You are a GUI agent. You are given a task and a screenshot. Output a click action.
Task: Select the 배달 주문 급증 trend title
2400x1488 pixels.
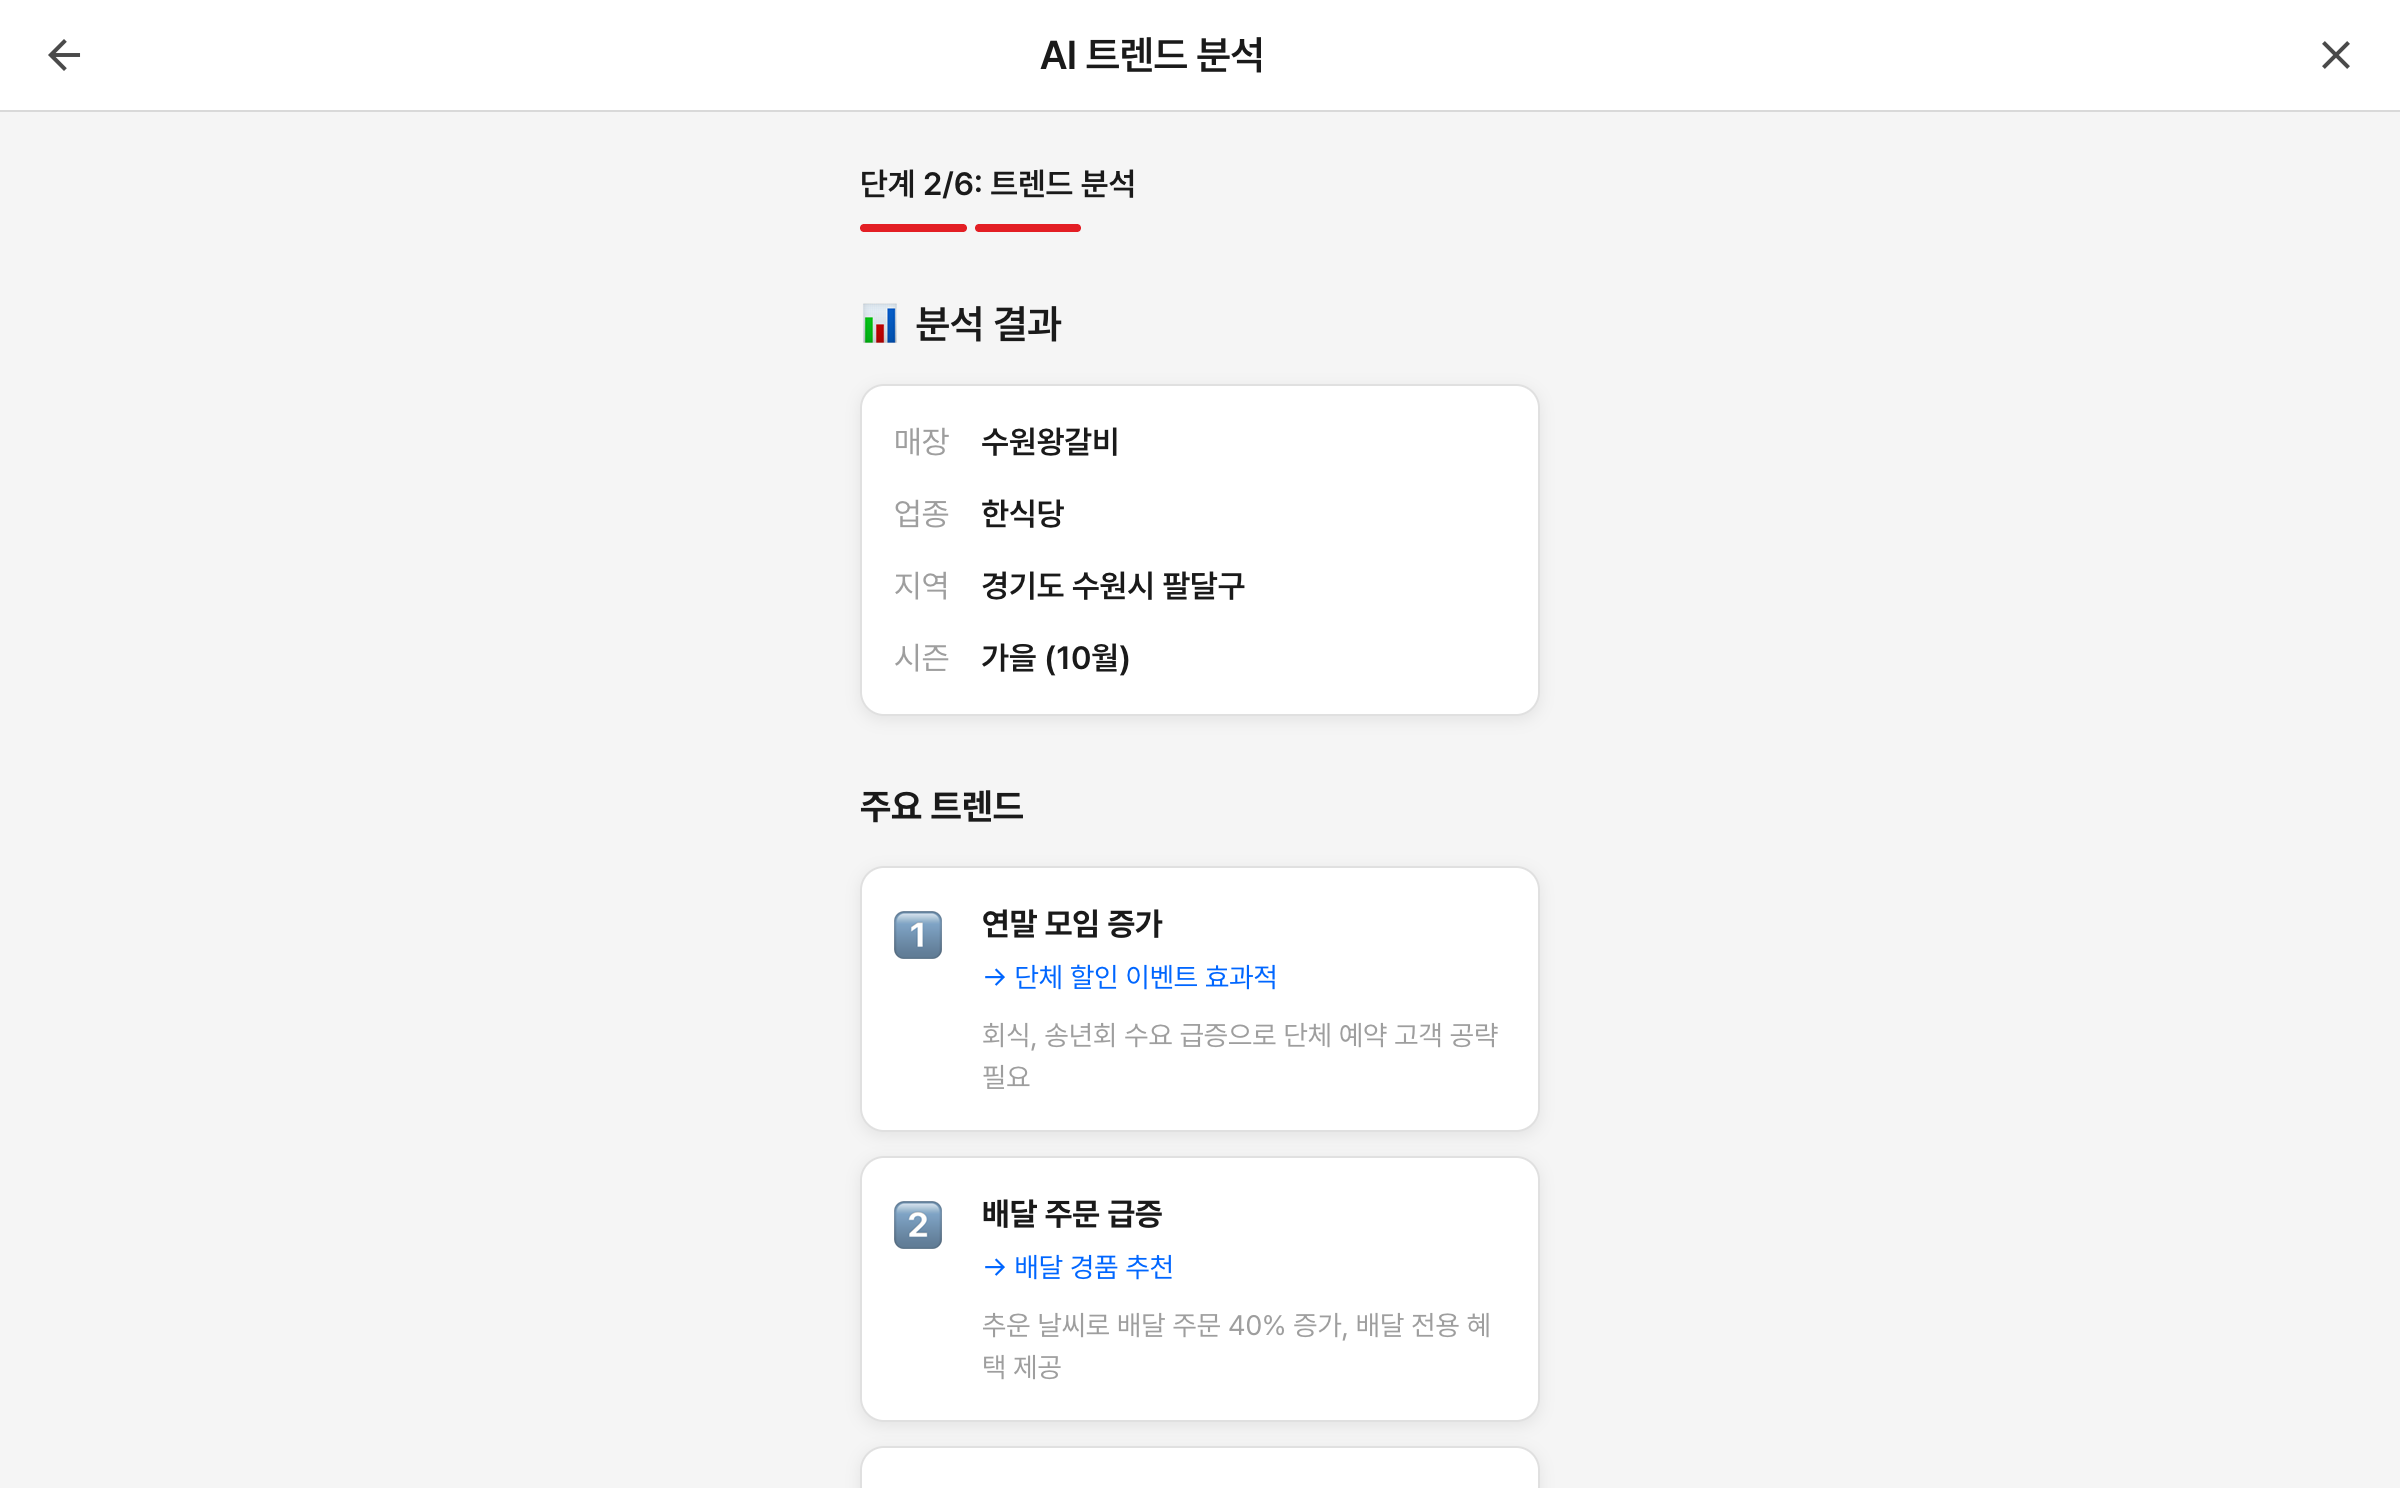point(1072,1213)
